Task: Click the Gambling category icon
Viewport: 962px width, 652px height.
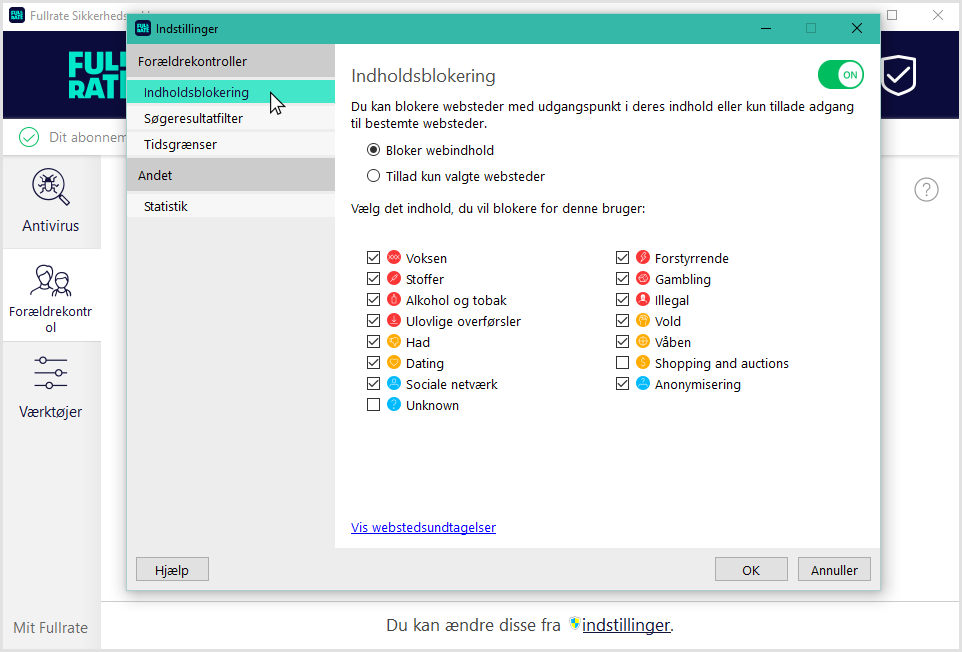Action: tap(643, 279)
